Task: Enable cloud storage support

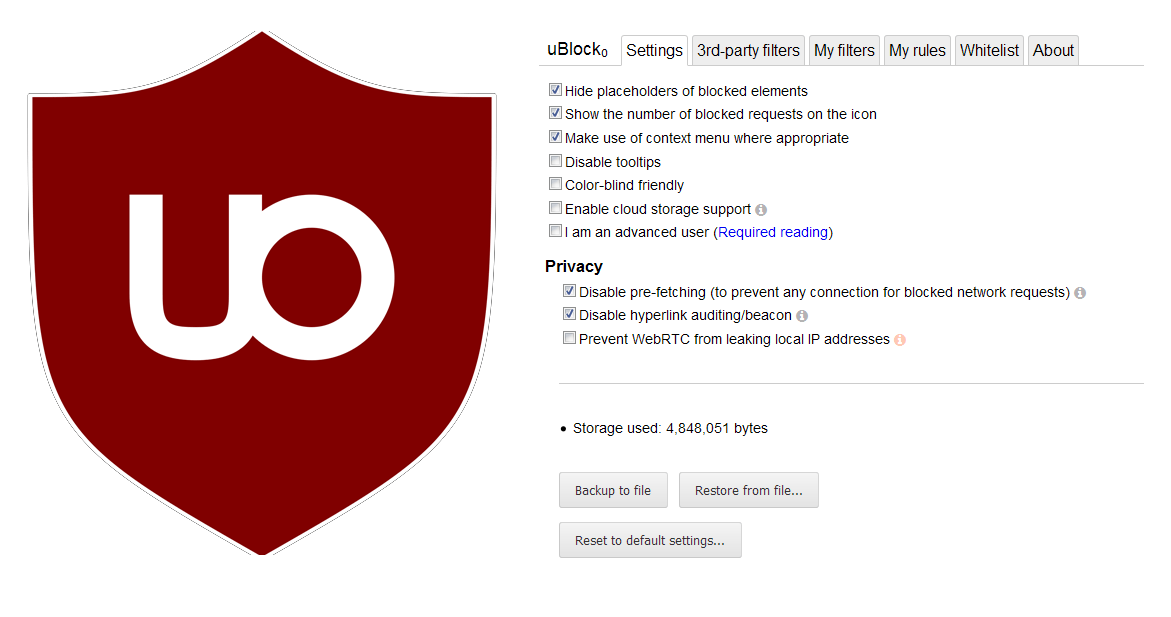Action: (x=555, y=207)
